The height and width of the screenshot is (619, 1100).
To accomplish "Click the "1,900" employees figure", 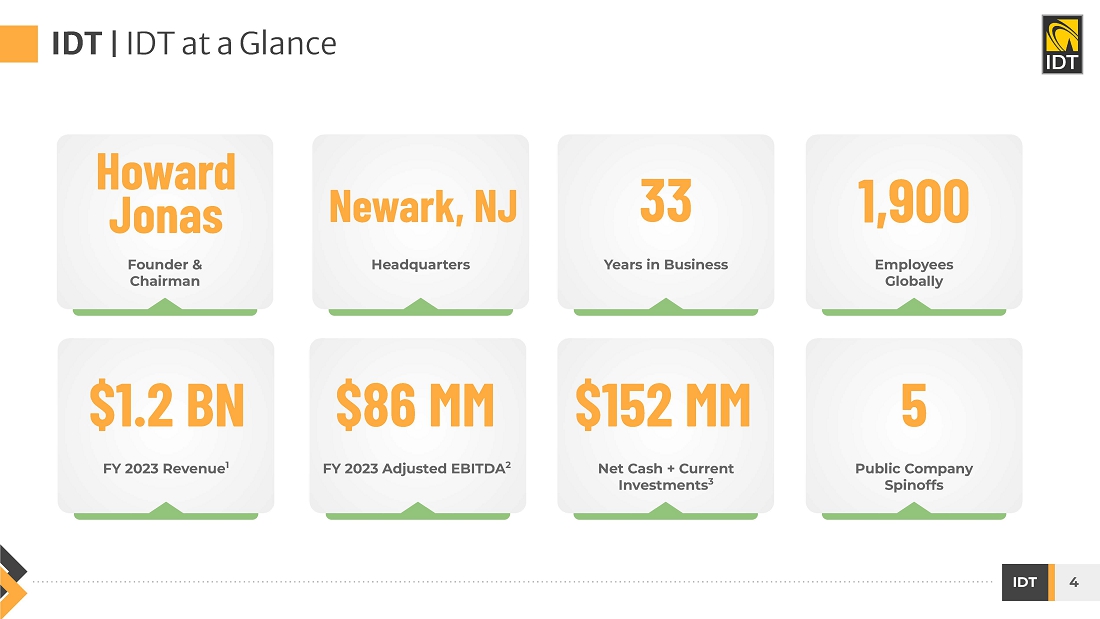I will (913, 201).
